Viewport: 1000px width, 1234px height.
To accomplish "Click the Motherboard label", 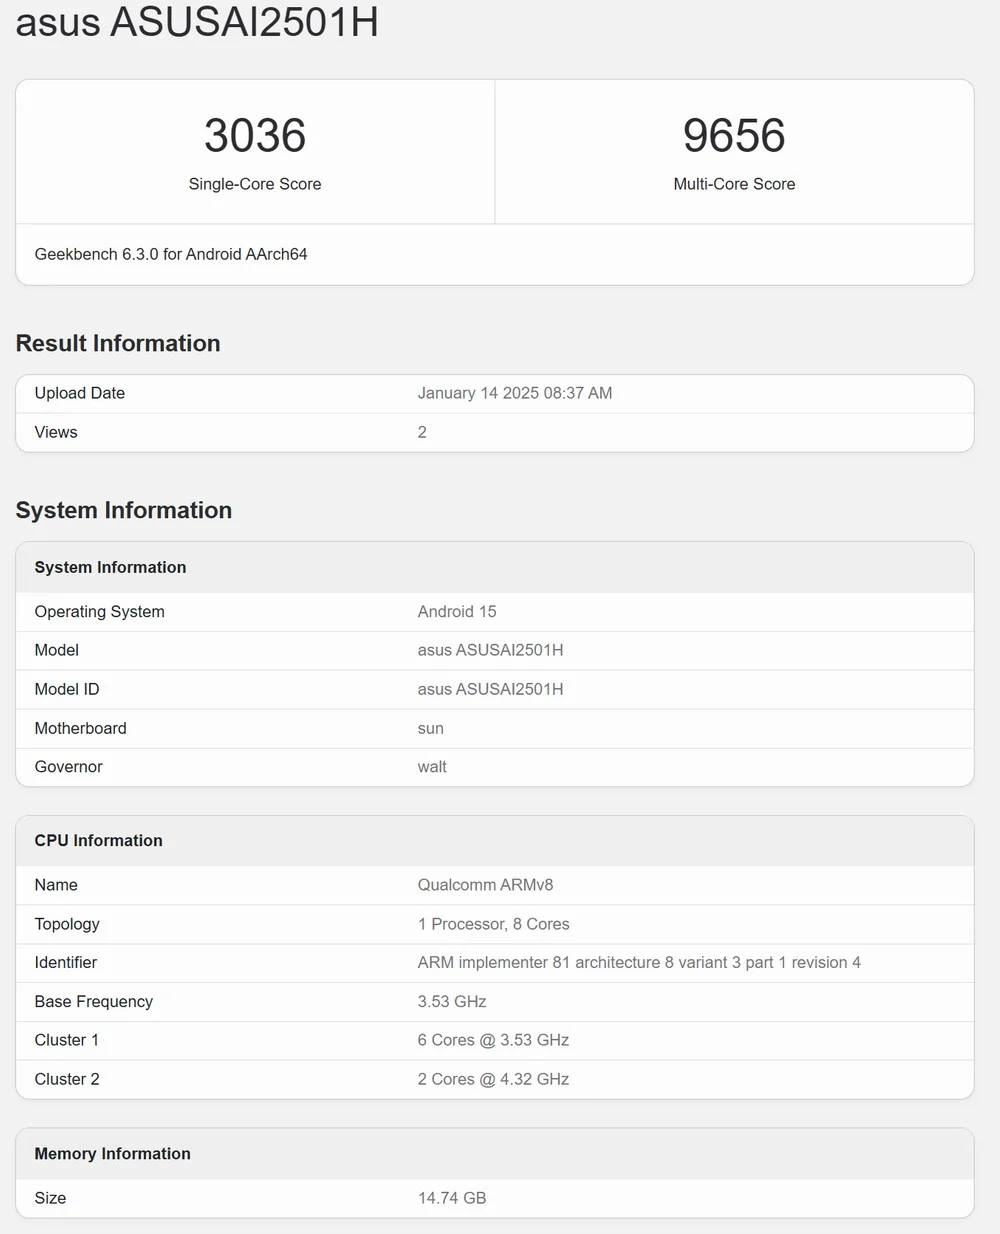I will (81, 728).
